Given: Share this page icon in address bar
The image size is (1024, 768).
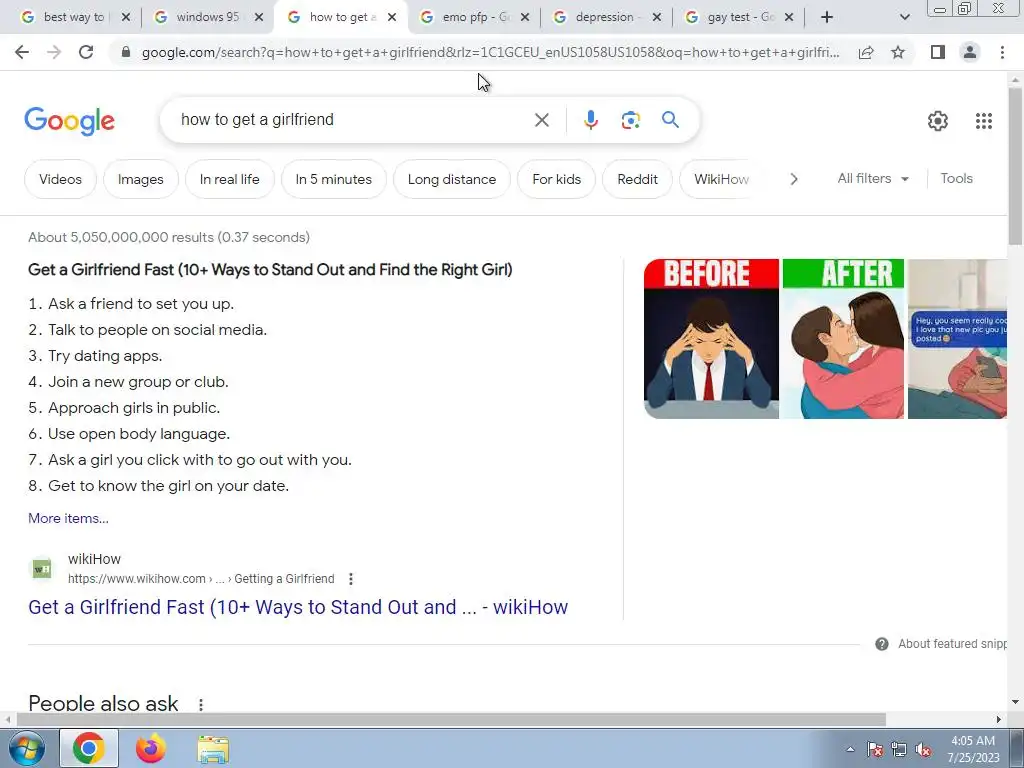Looking at the screenshot, I should [866, 52].
